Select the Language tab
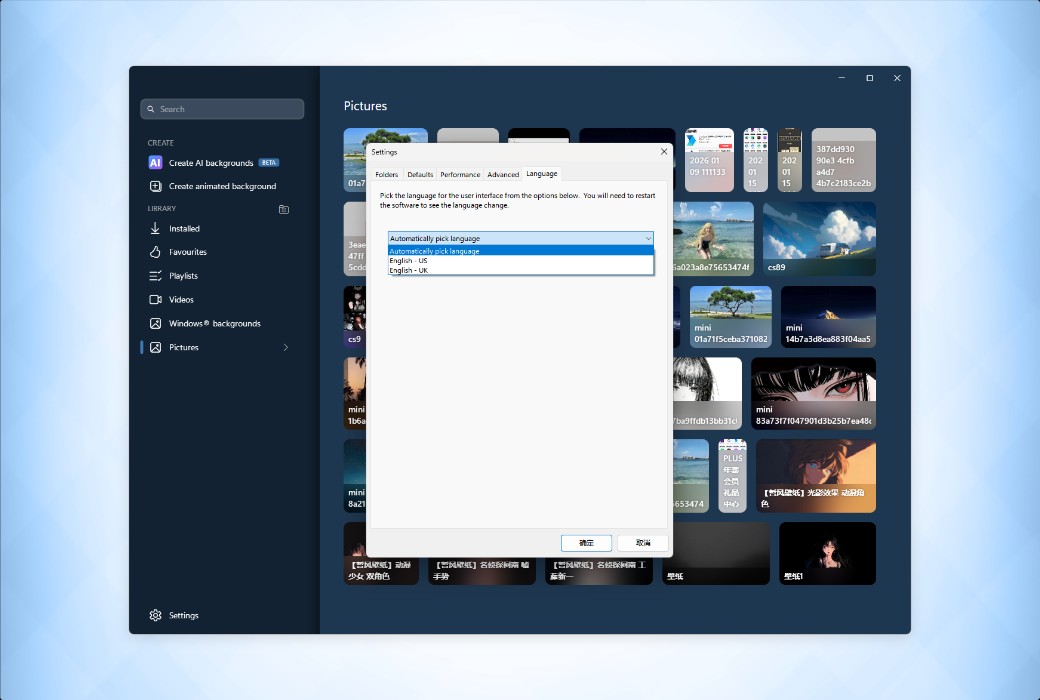The width and height of the screenshot is (1040, 700). pos(542,174)
